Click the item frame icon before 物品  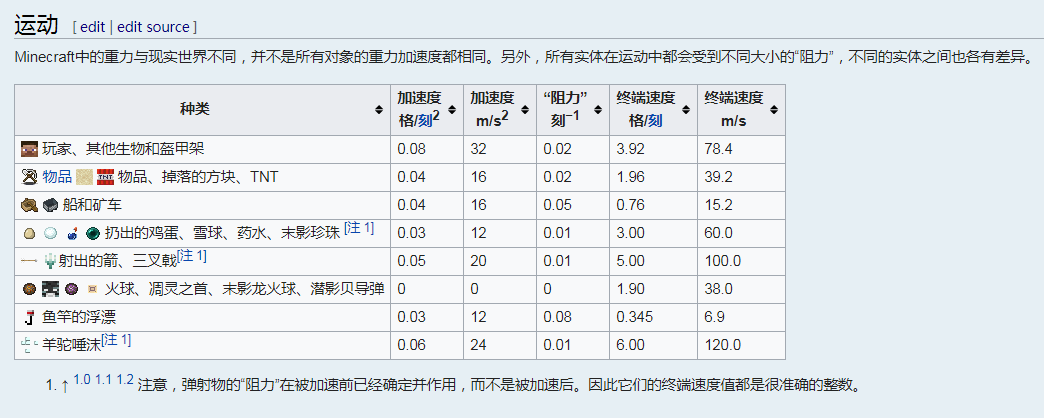(29, 176)
